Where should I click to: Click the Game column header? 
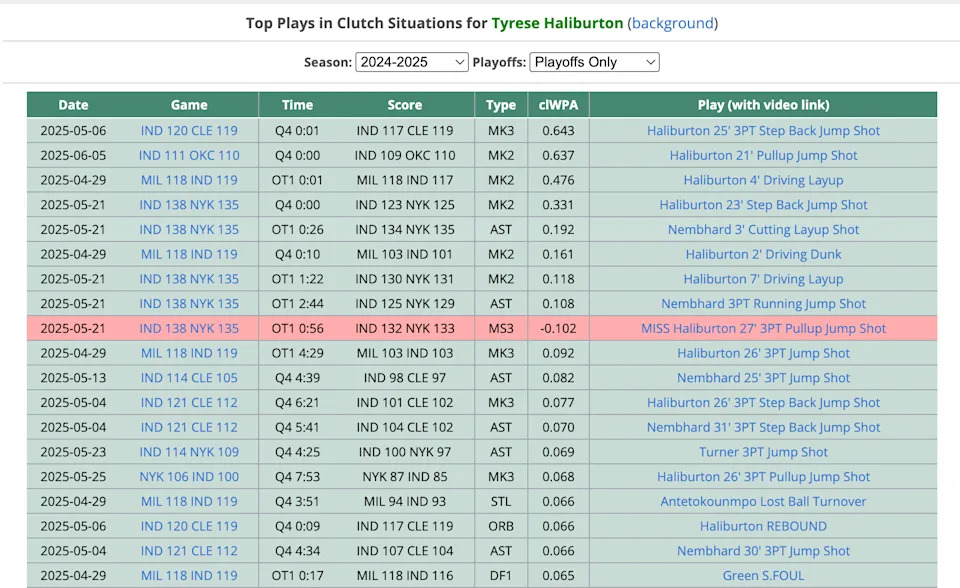click(189, 105)
